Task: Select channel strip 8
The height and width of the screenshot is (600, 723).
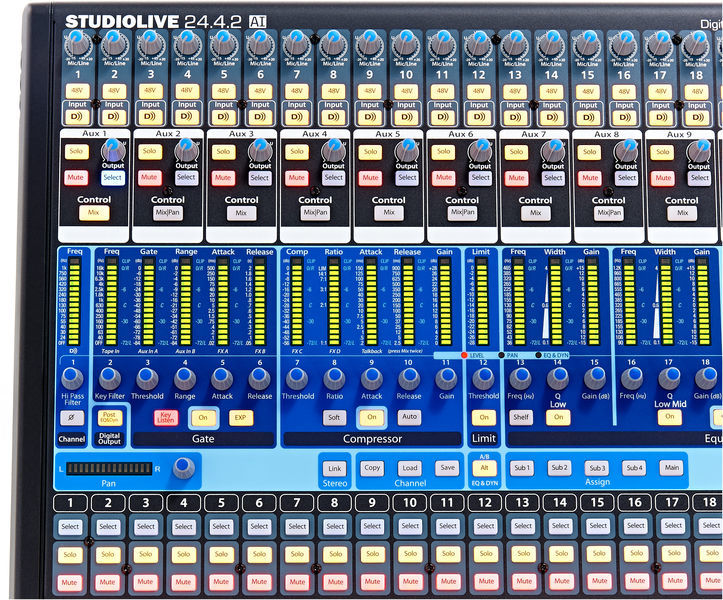Action: pyautogui.click(x=335, y=526)
